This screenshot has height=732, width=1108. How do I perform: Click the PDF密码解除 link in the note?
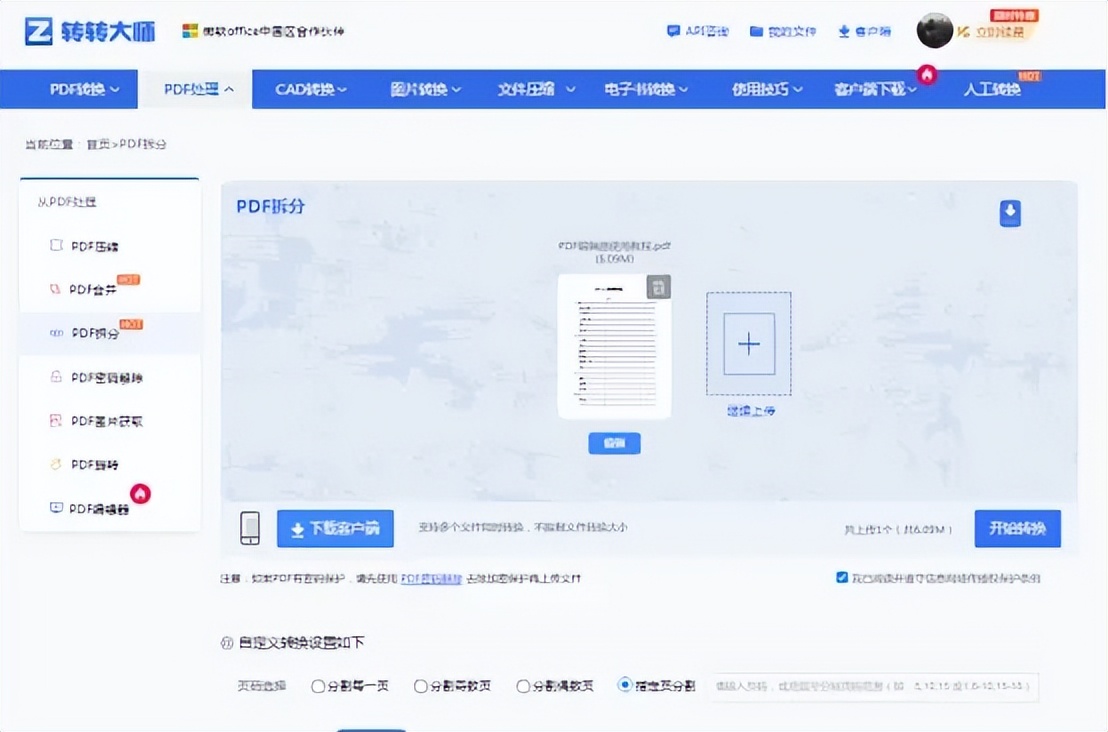431,578
